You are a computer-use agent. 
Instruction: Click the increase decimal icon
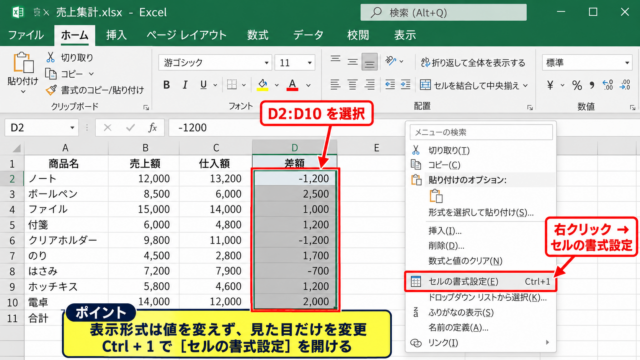pyautogui.click(x=608, y=85)
